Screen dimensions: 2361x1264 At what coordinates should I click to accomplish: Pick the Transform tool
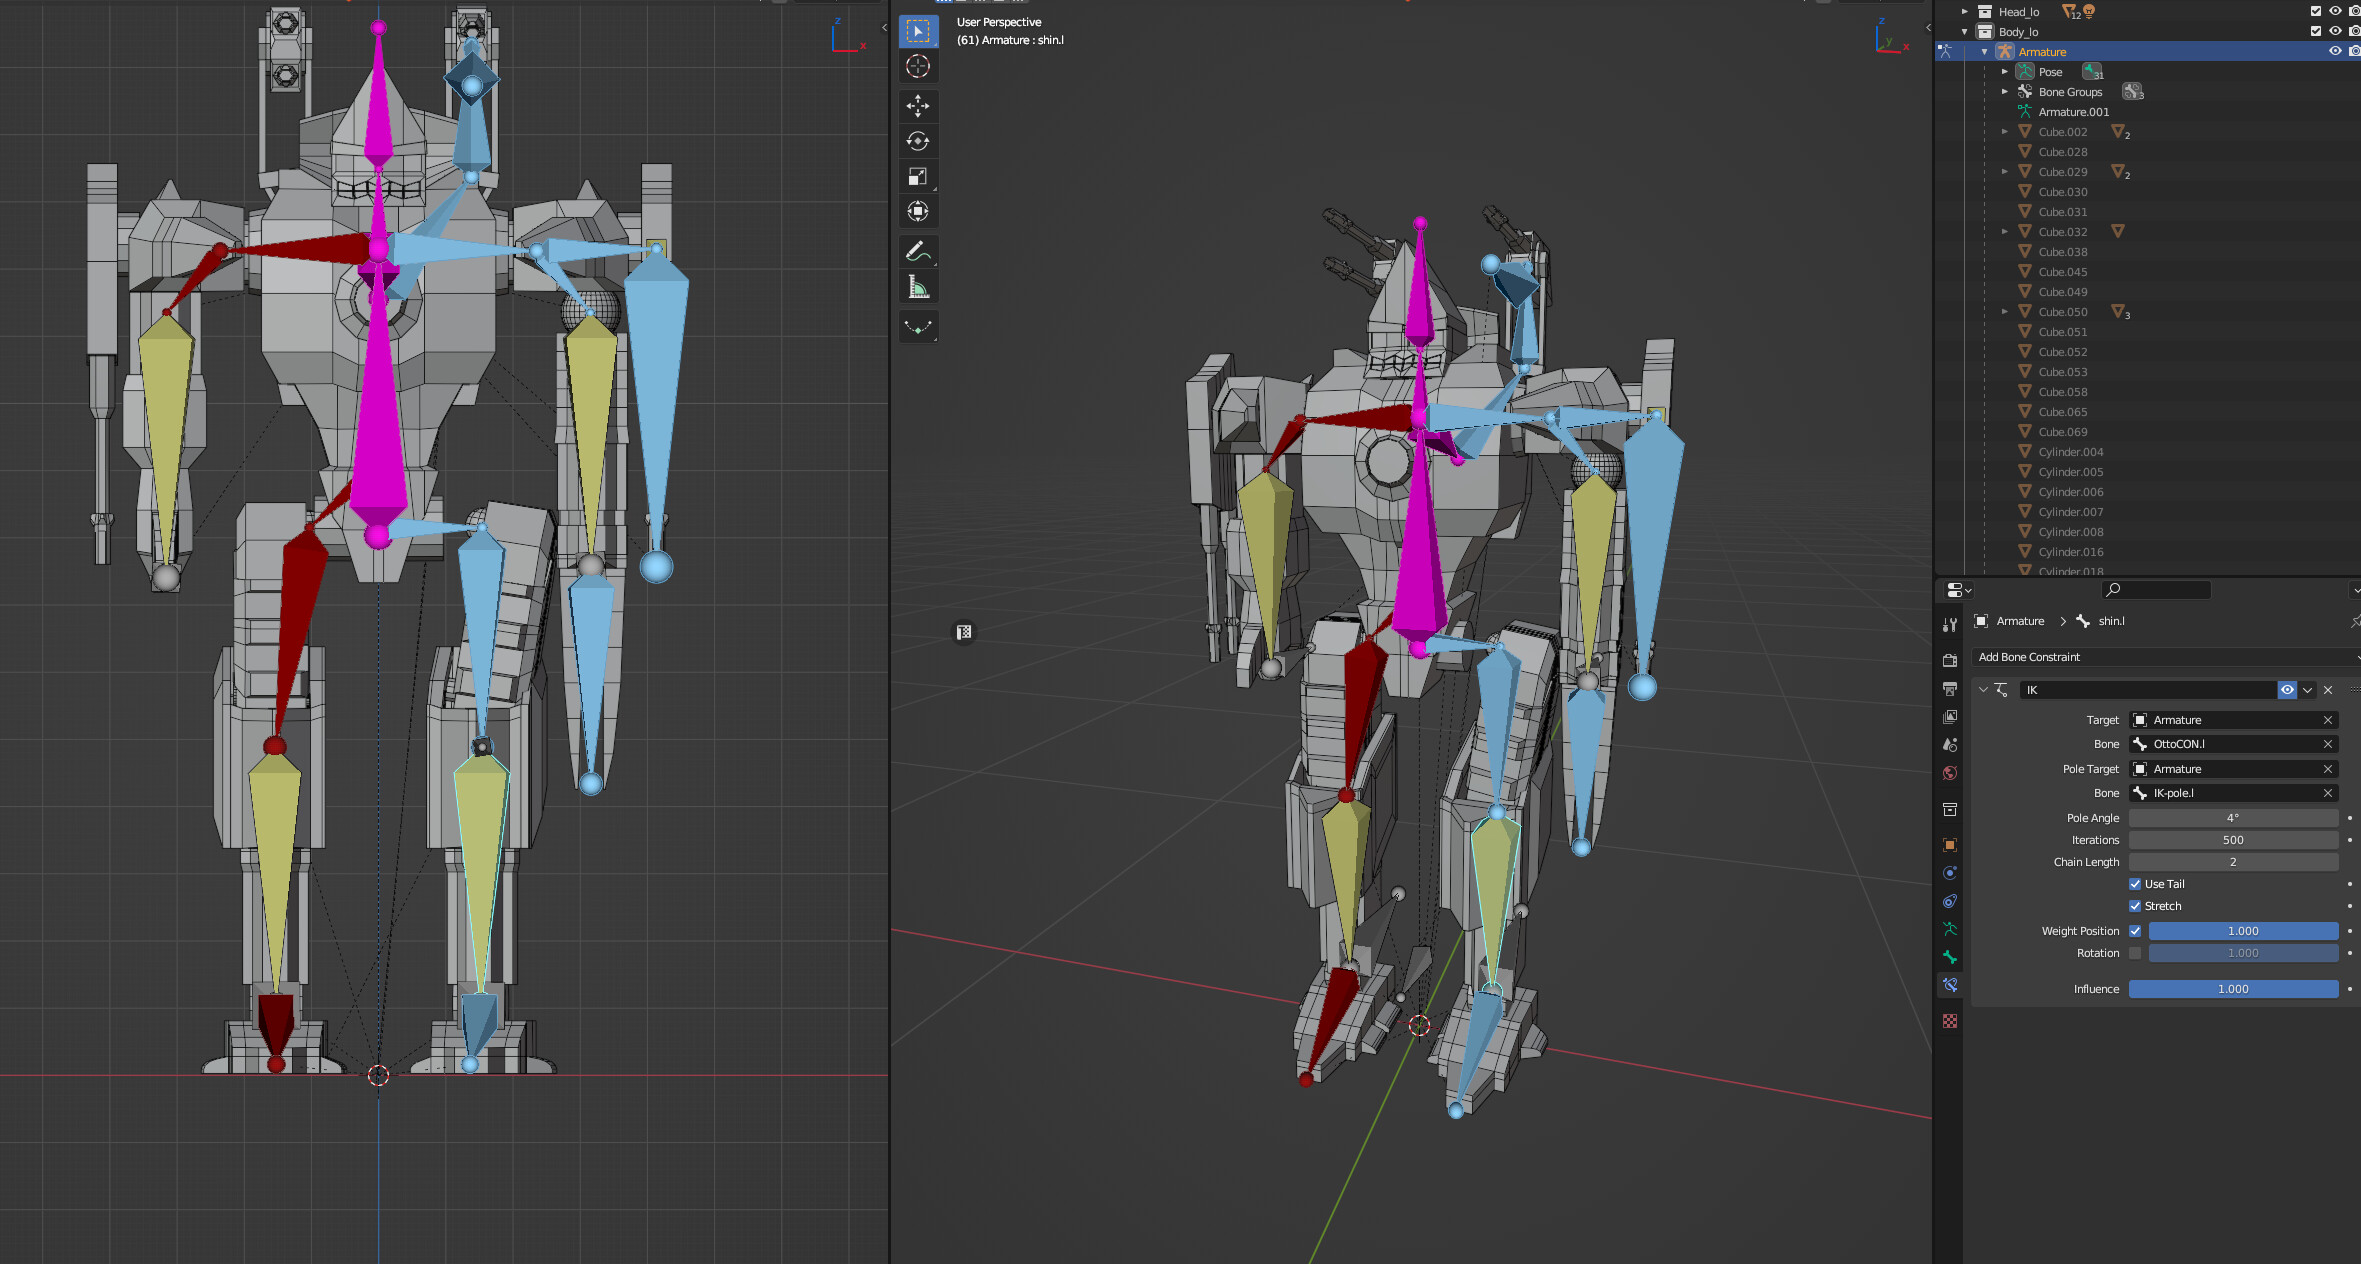pyautogui.click(x=917, y=211)
